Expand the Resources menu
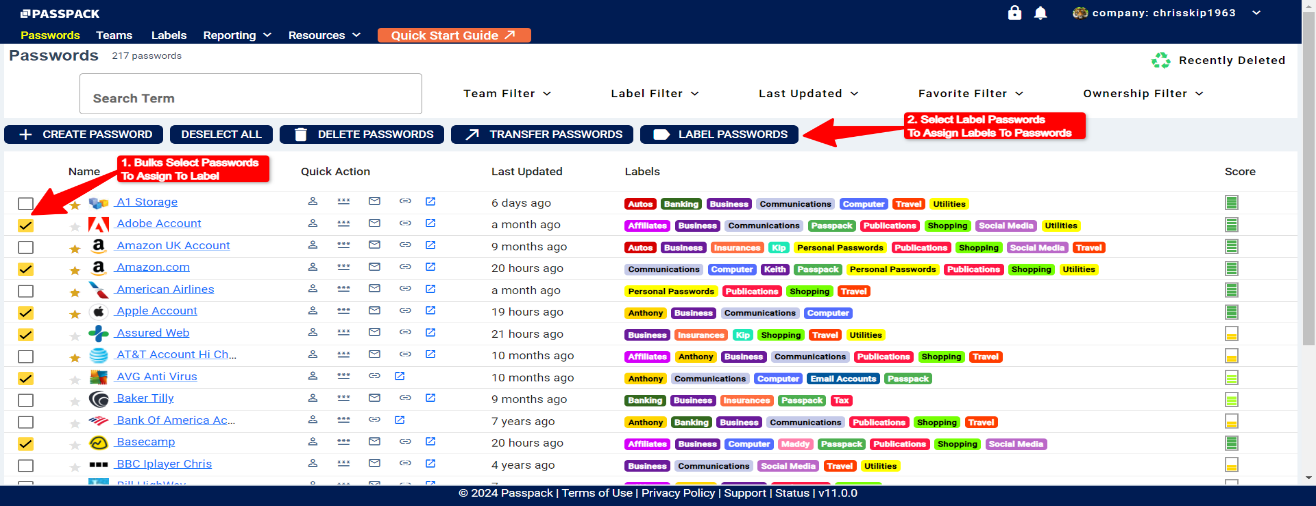The height and width of the screenshot is (506, 1316). coord(324,35)
